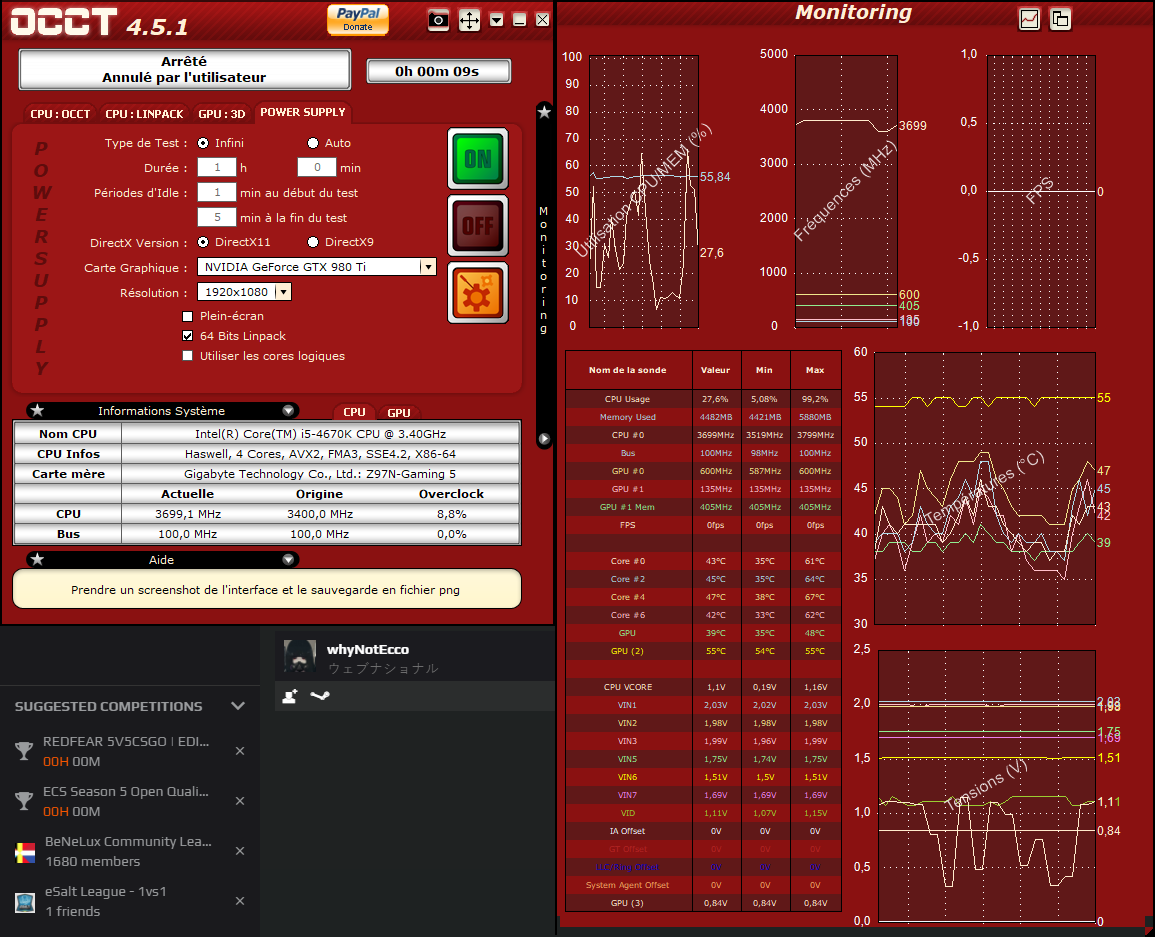The height and width of the screenshot is (937, 1155).
Task: Click the Nom de la sonde column header
Action: click(x=628, y=370)
